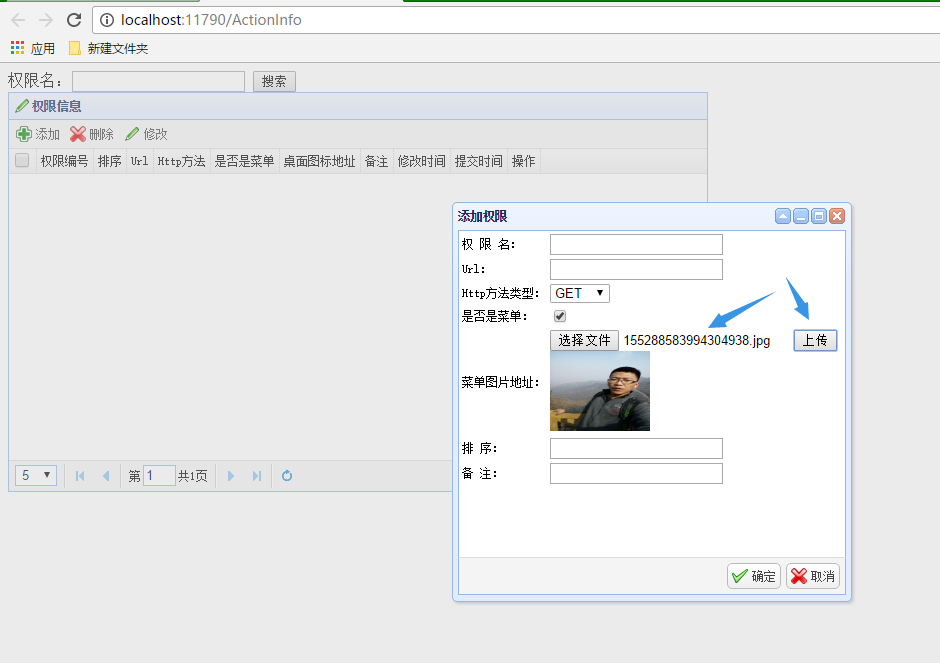940x663 pixels.
Task: Click the 修改 toolbar button
Action: pyautogui.click(x=146, y=134)
